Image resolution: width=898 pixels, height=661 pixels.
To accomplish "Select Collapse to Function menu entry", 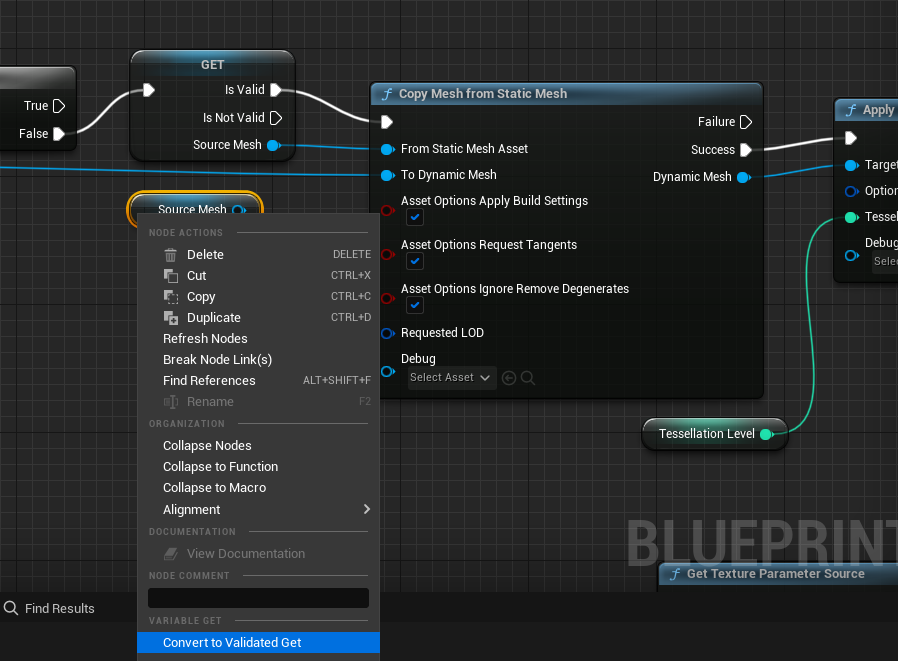I will (x=258, y=467).
